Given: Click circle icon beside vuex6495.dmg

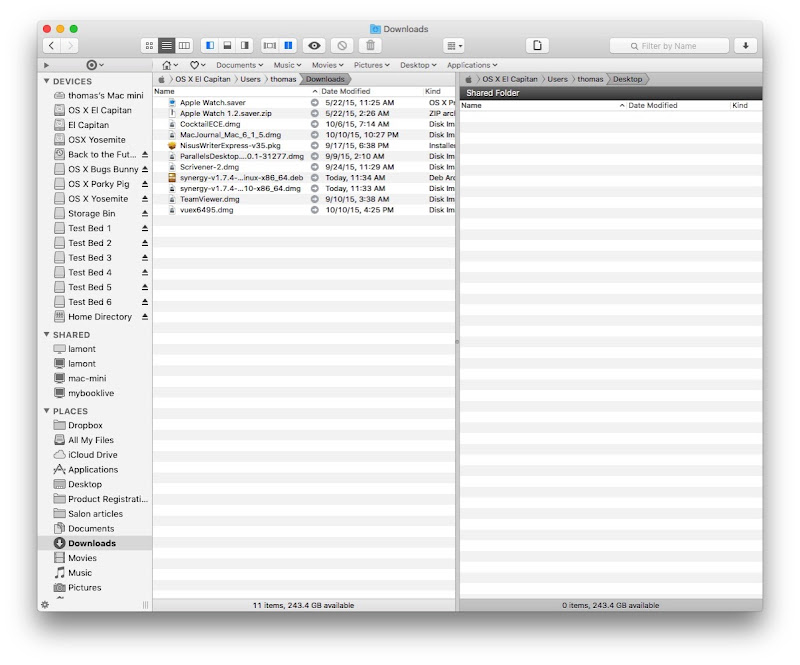Looking at the screenshot, I should (315, 210).
